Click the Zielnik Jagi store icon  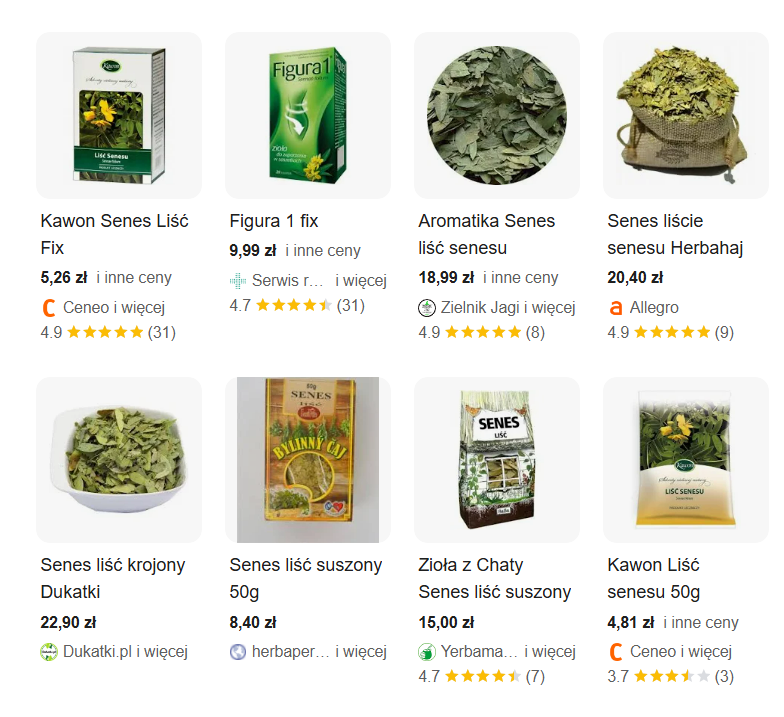[x=426, y=308]
